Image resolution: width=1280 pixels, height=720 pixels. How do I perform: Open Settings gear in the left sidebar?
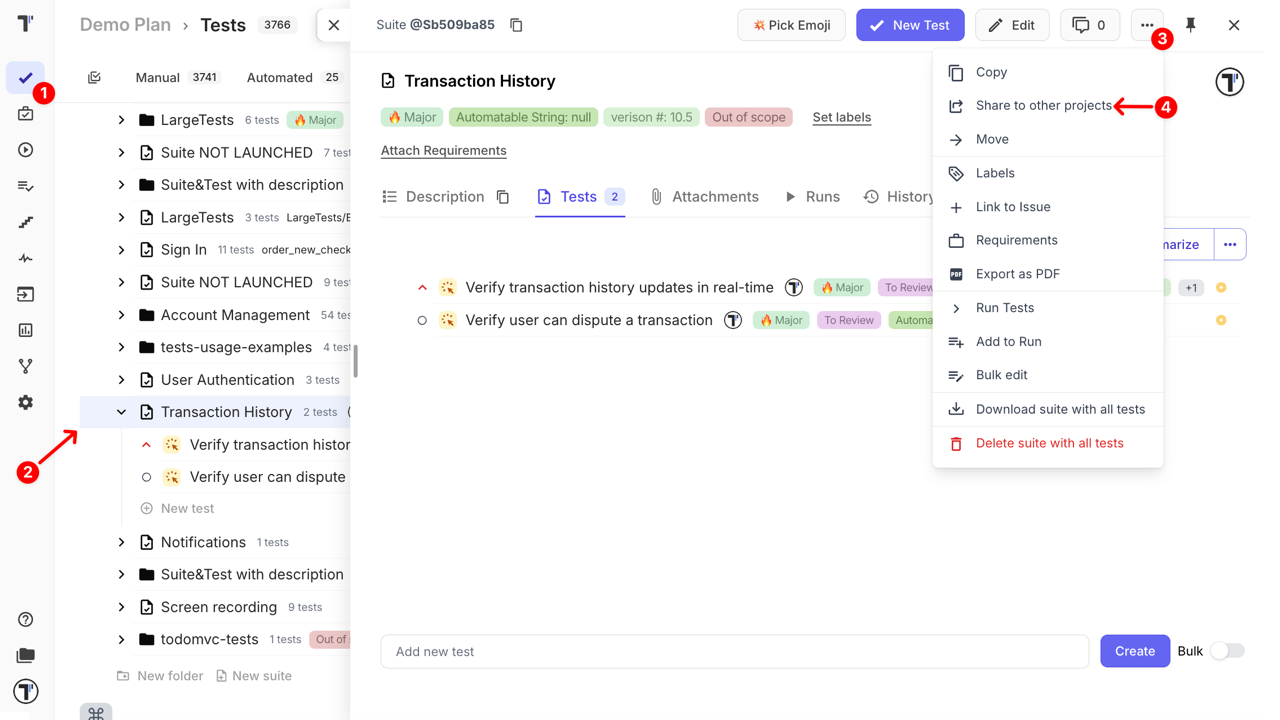(x=25, y=402)
